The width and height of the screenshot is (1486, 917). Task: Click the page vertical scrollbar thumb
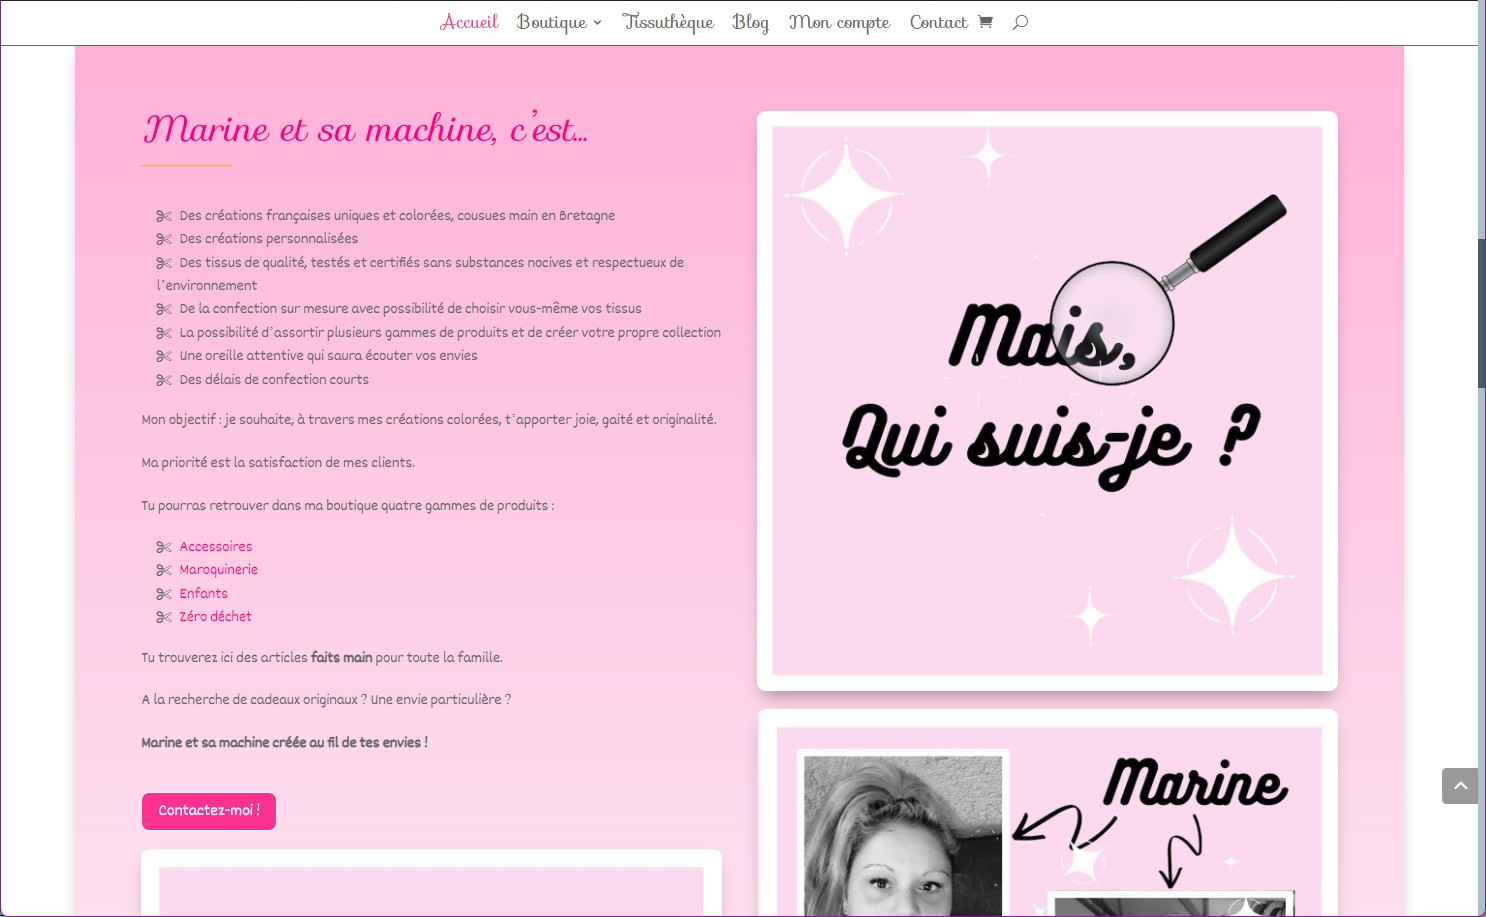point(1482,313)
